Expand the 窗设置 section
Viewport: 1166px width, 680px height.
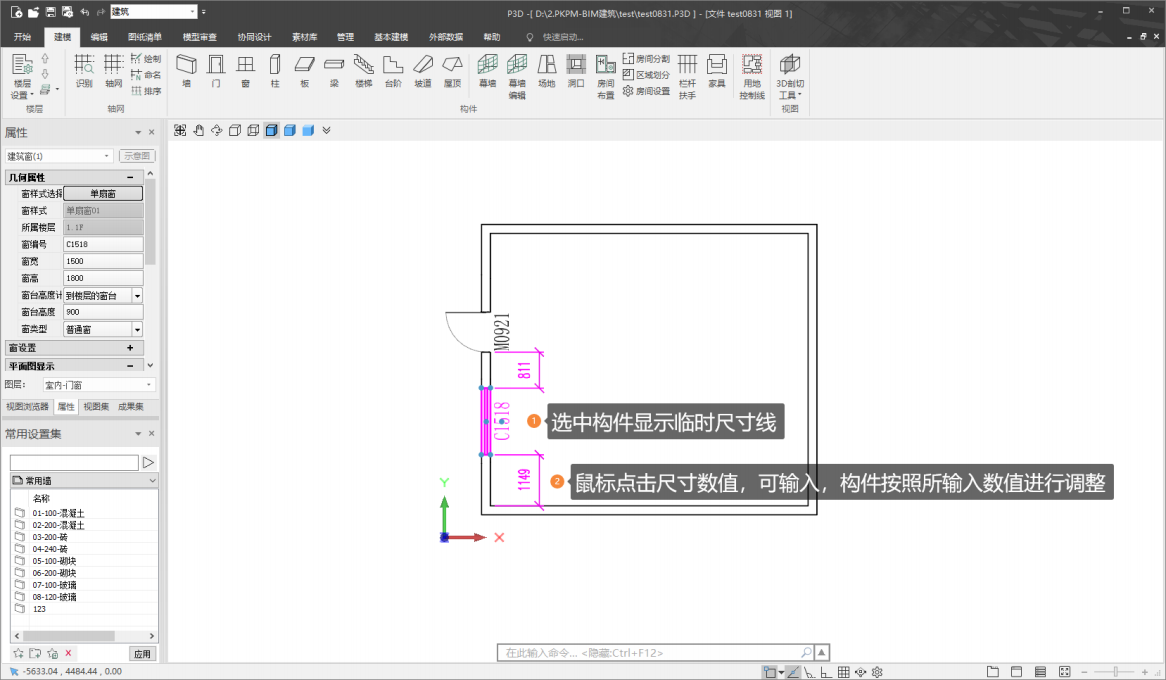130,348
